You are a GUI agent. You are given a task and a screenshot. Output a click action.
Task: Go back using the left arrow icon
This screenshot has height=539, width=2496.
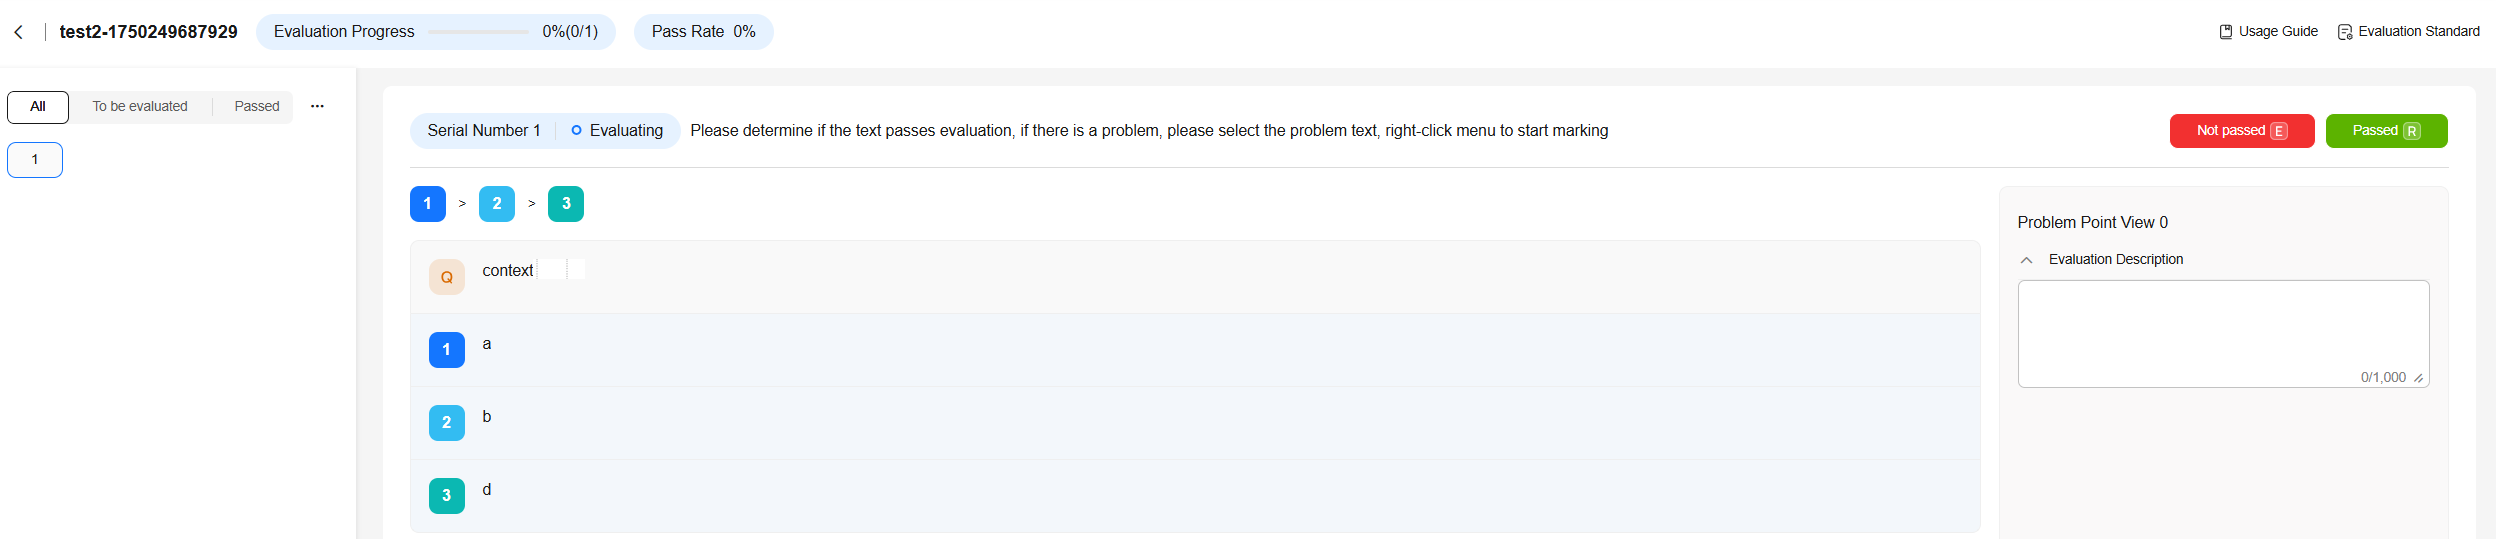point(18,32)
